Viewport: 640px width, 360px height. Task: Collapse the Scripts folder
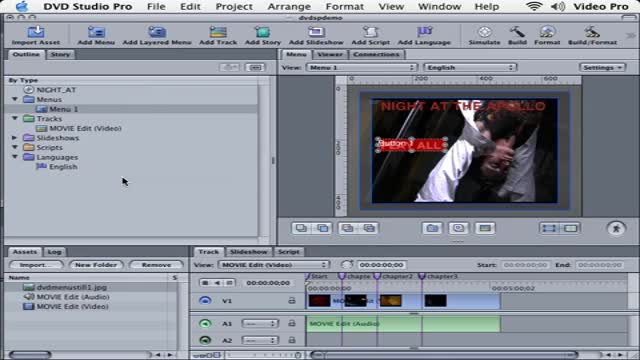click(15, 147)
